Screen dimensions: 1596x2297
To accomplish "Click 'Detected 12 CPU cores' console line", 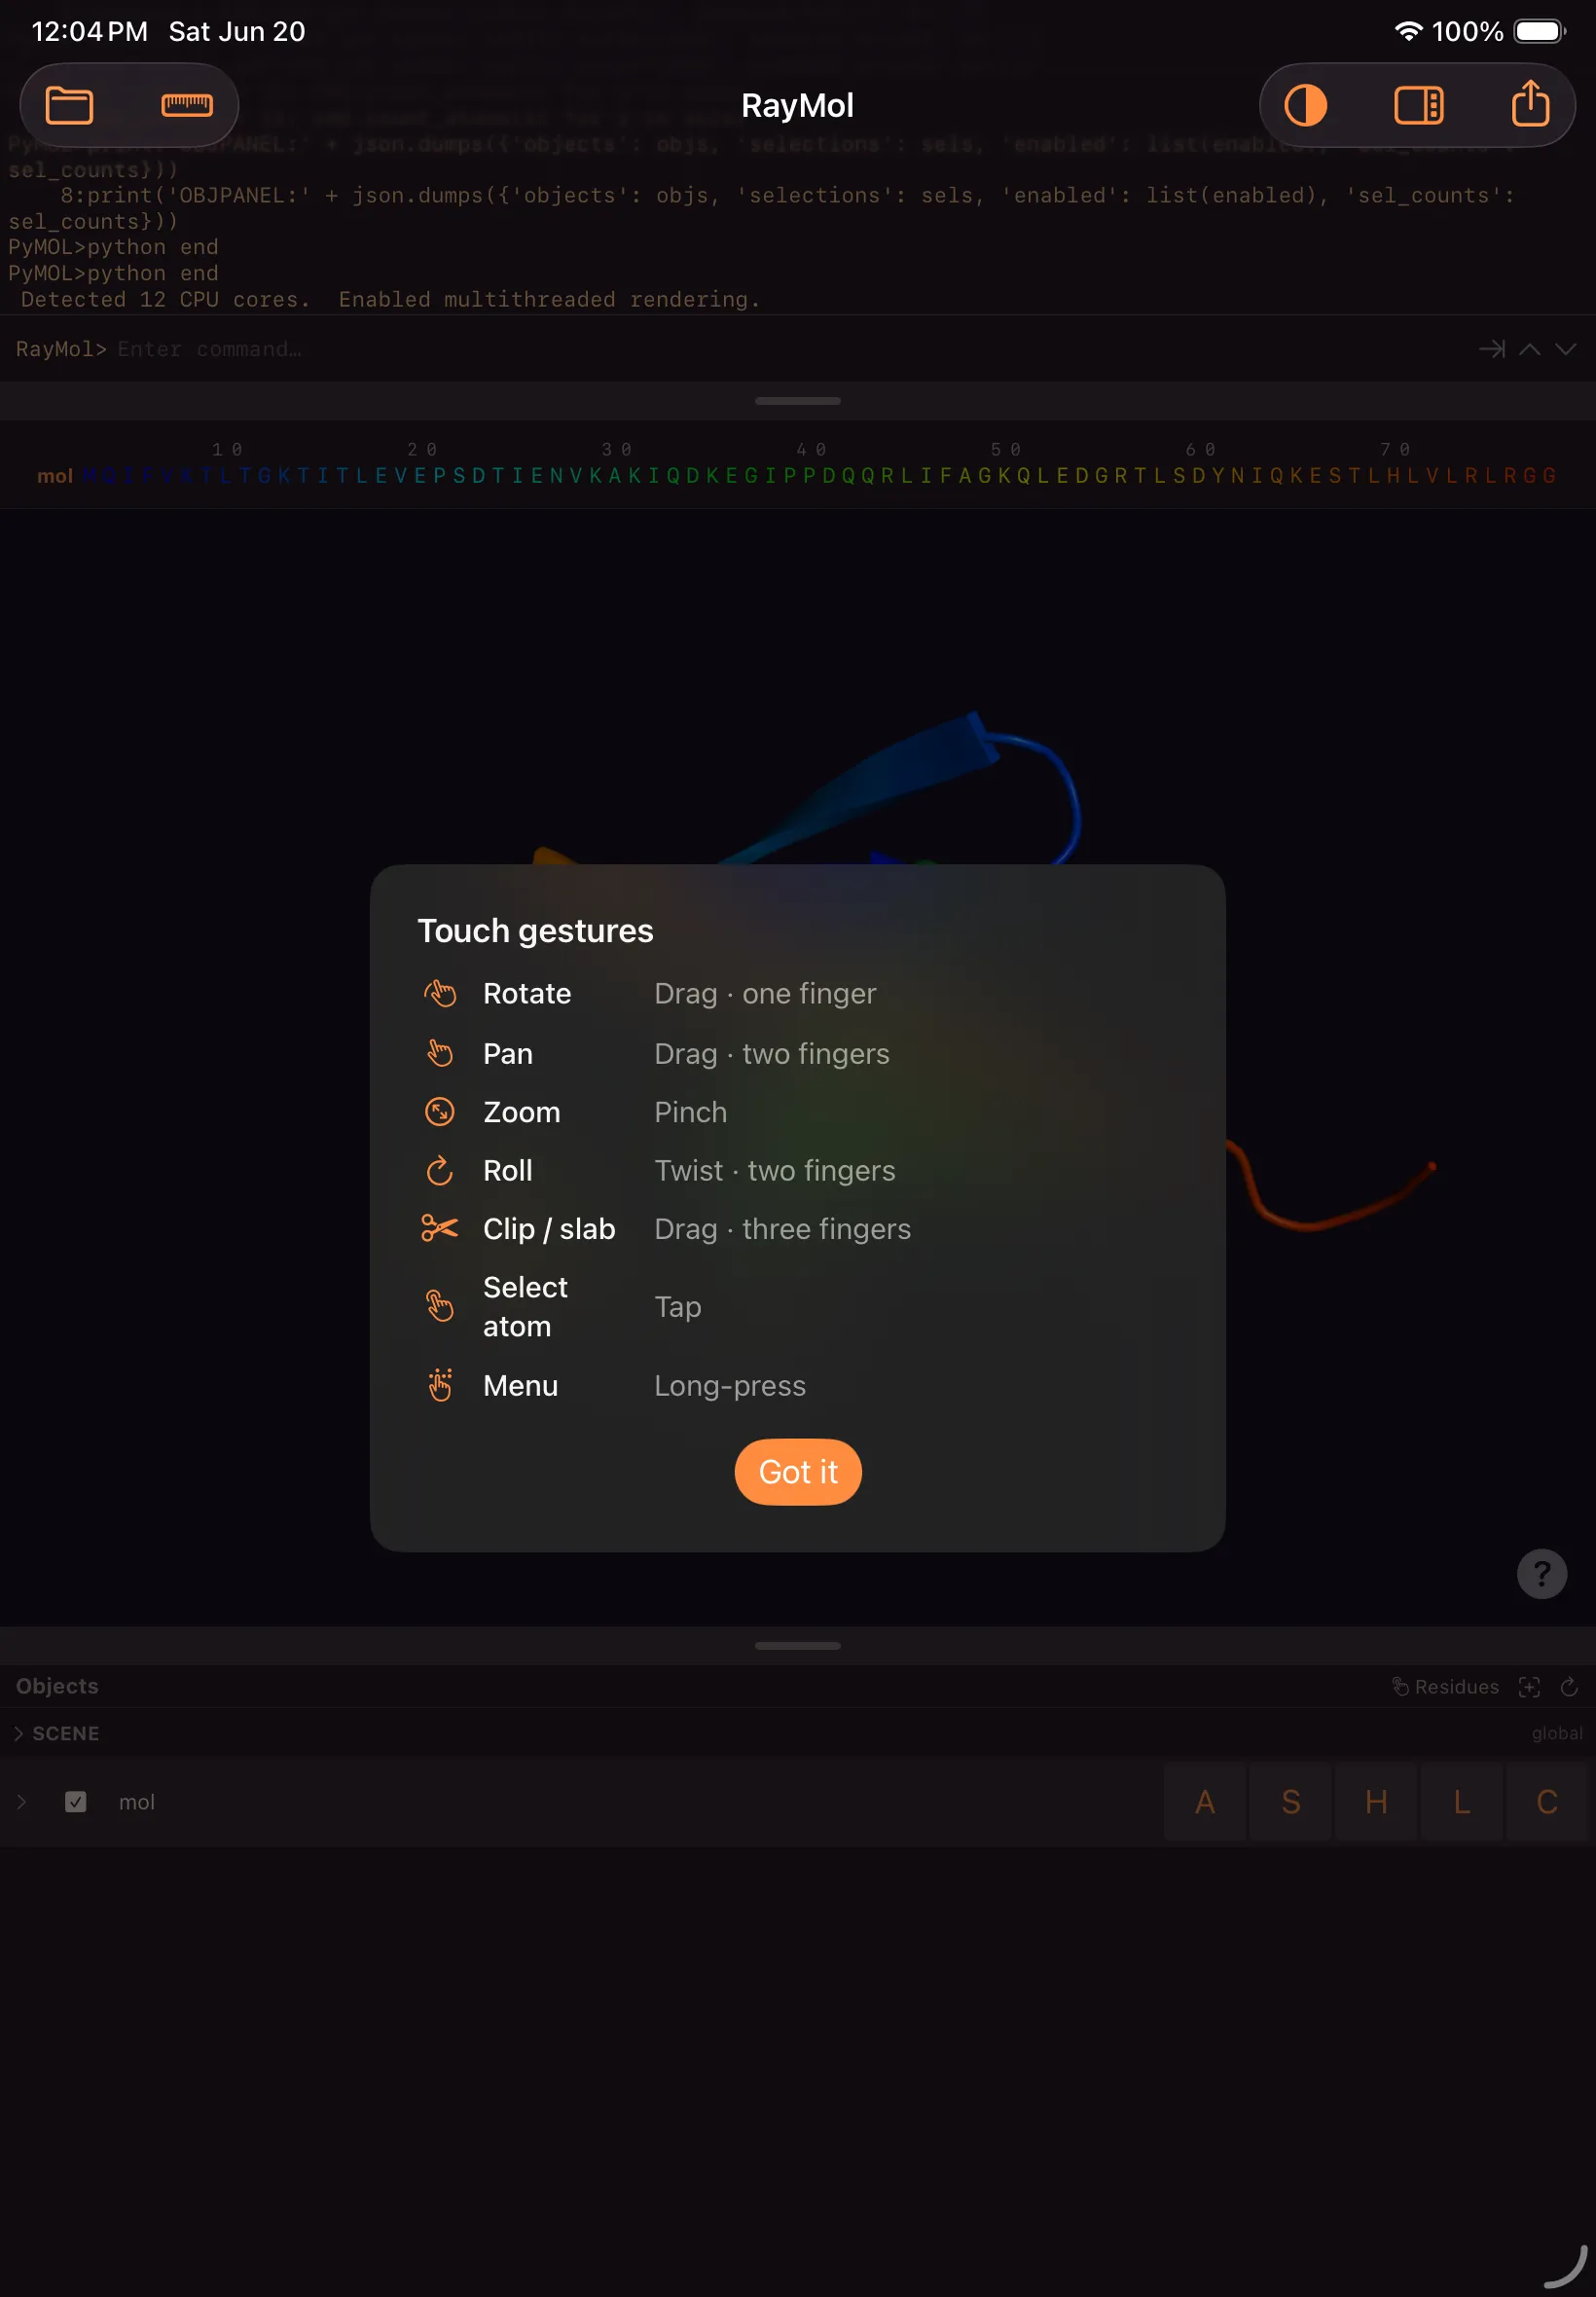I will (x=390, y=299).
